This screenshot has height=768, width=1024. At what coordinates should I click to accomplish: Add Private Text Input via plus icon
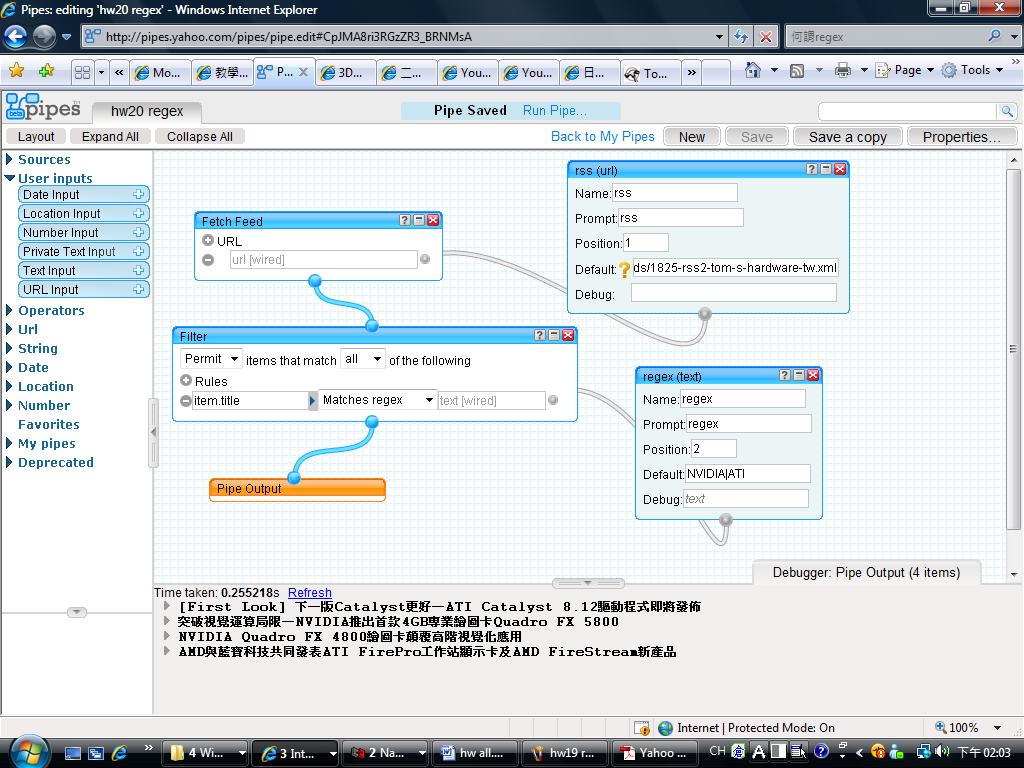click(138, 251)
